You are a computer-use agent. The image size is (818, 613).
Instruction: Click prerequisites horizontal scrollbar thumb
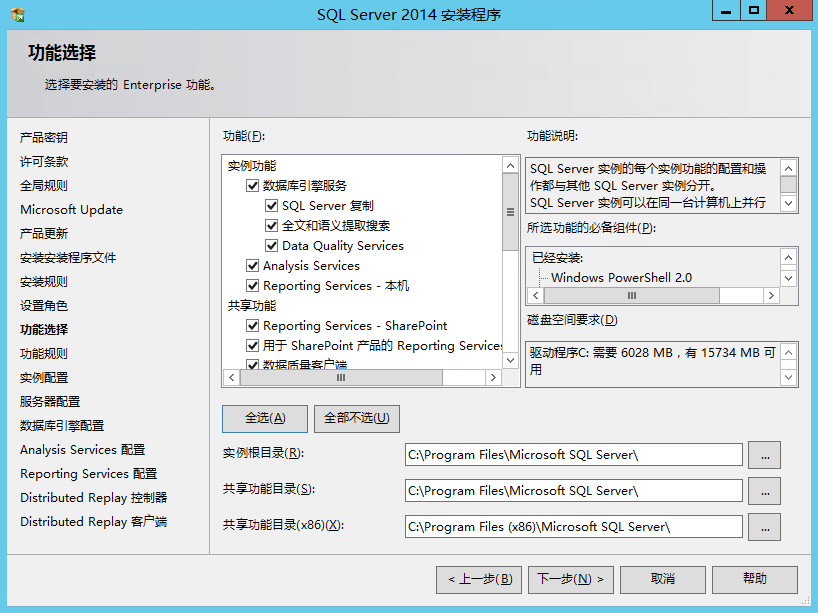(632, 295)
